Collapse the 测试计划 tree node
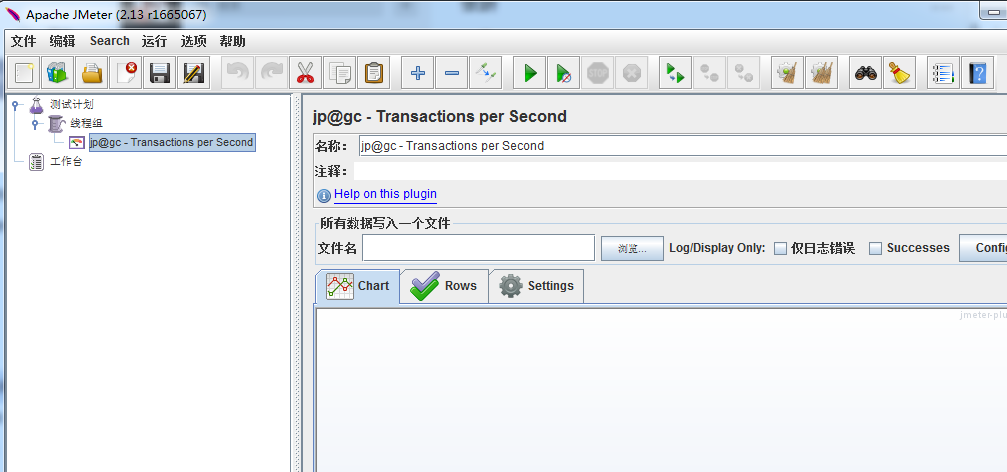The width and height of the screenshot is (1007, 472). (x=16, y=104)
